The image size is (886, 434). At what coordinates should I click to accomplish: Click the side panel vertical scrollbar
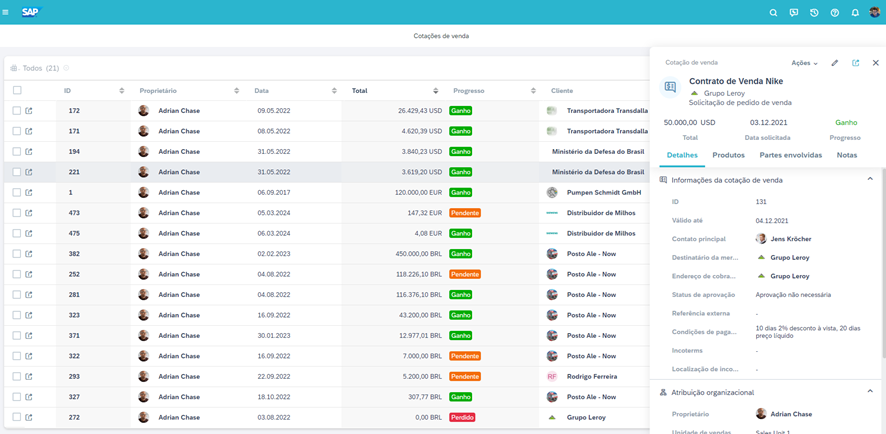tap(883, 263)
